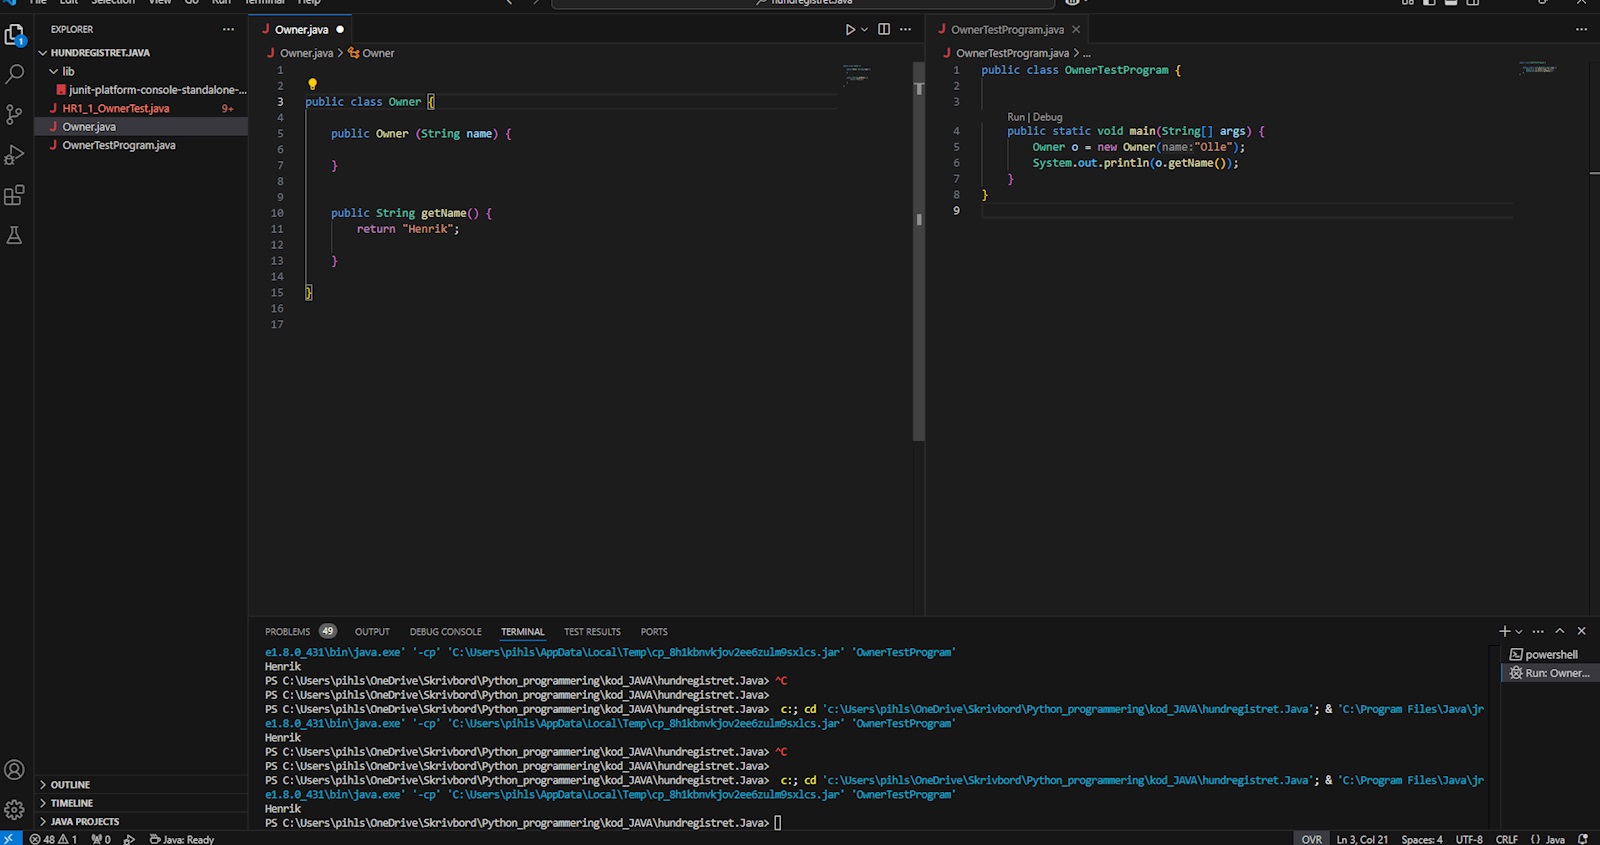1600x845 pixels.
Task: Open the Manage settings gear
Action: point(15,809)
